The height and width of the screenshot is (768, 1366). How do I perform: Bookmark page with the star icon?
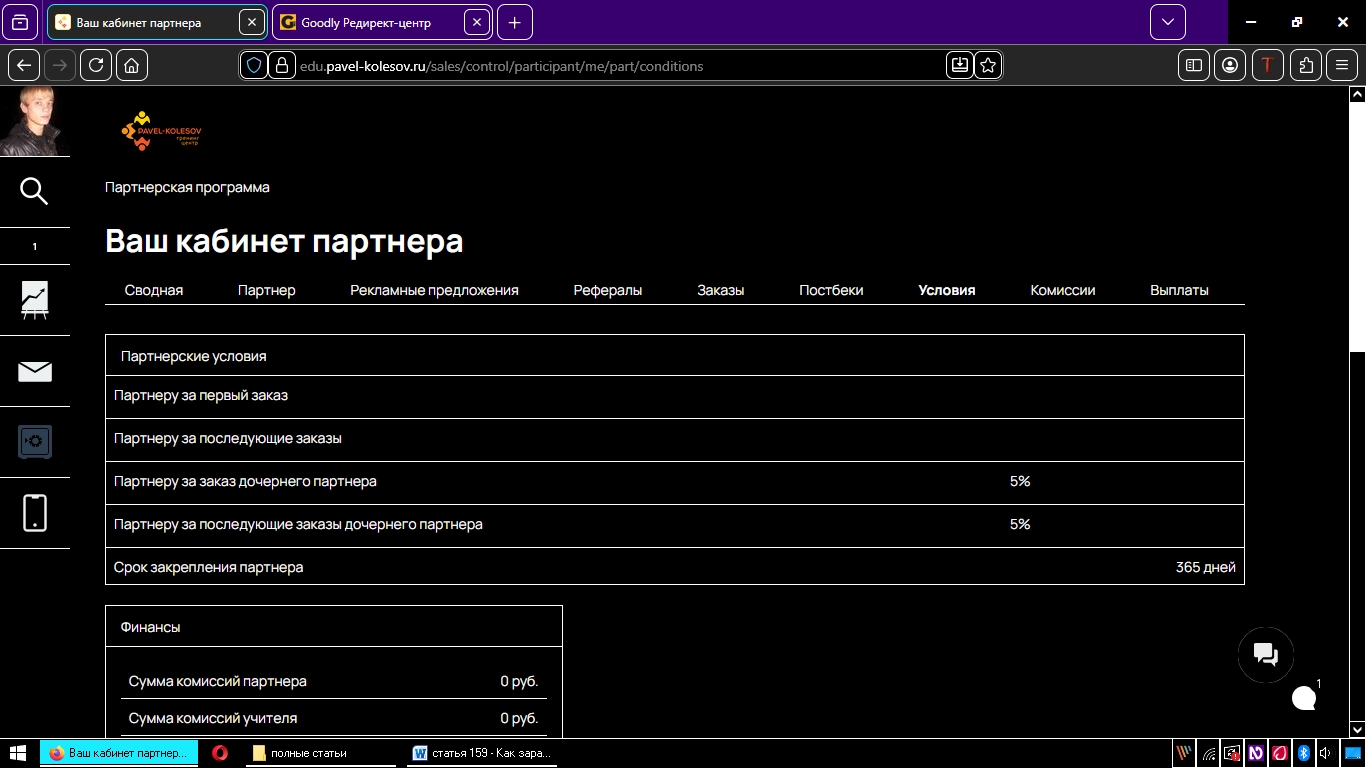988,65
